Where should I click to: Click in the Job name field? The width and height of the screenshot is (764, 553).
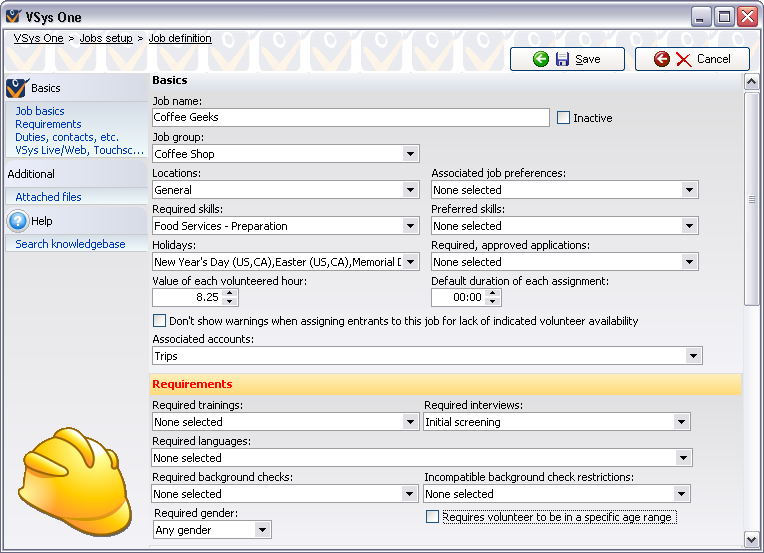[351, 117]
